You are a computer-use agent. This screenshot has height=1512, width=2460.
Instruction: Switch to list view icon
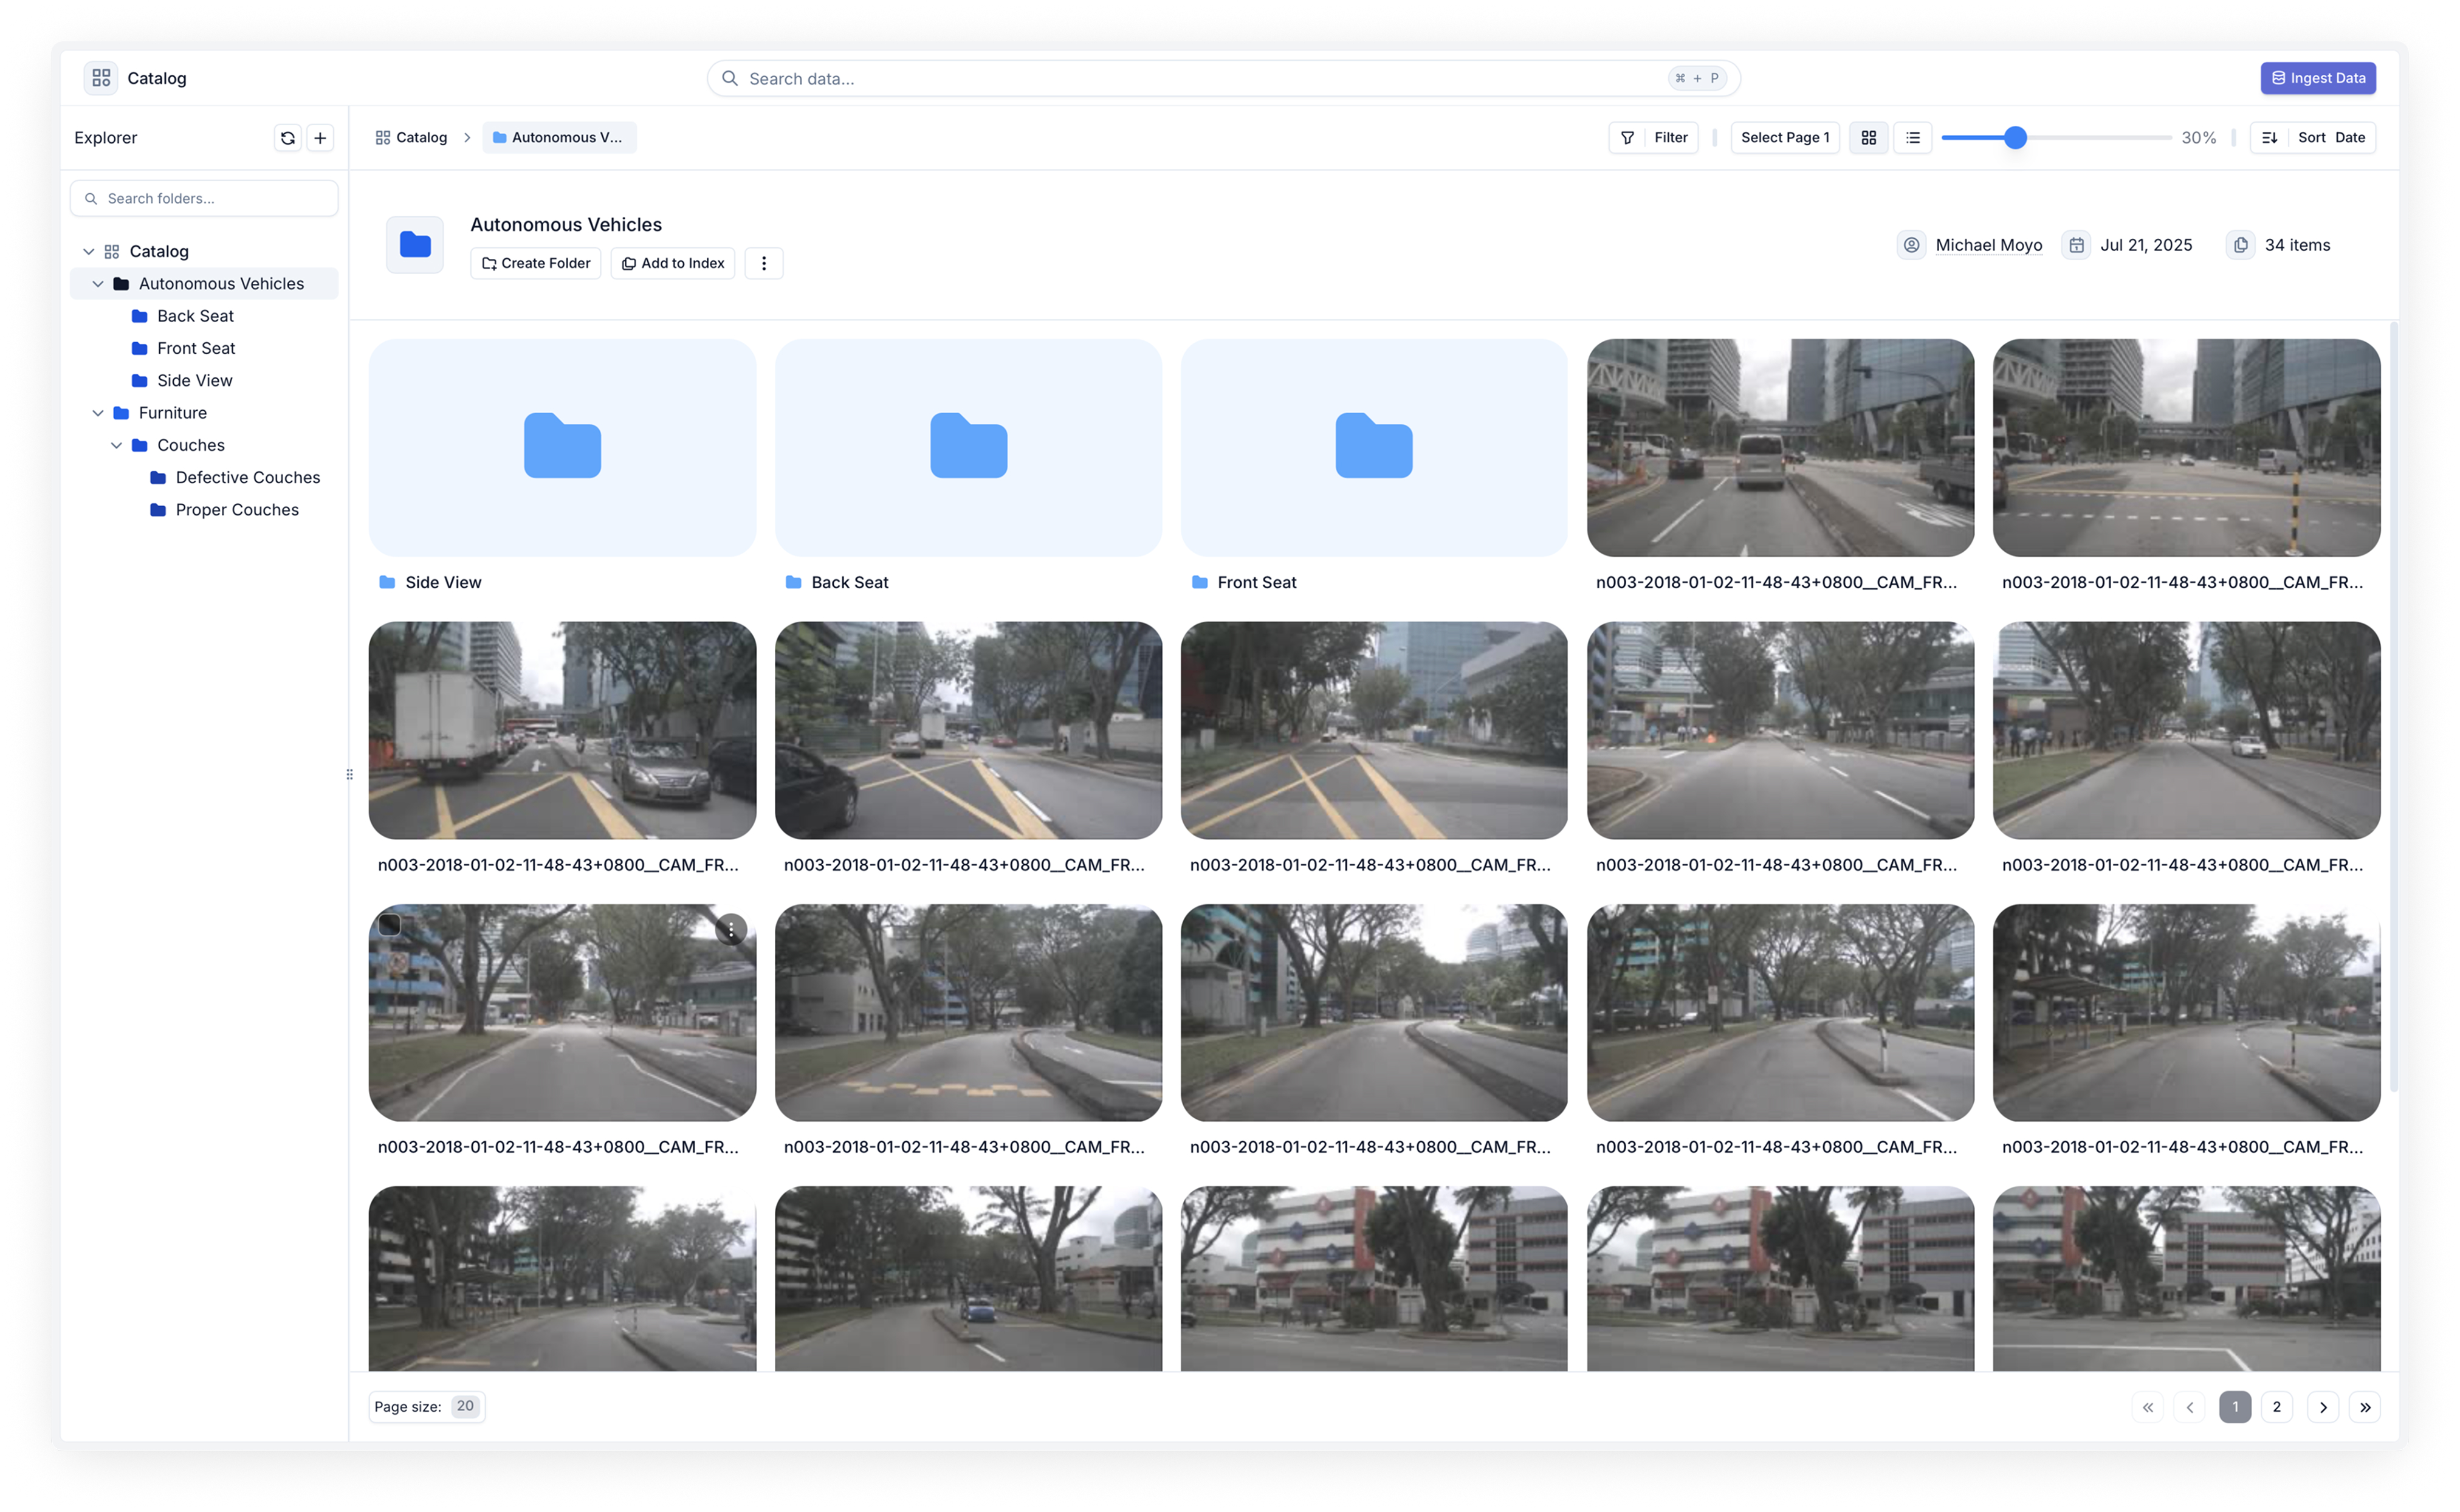point(1912,138)
